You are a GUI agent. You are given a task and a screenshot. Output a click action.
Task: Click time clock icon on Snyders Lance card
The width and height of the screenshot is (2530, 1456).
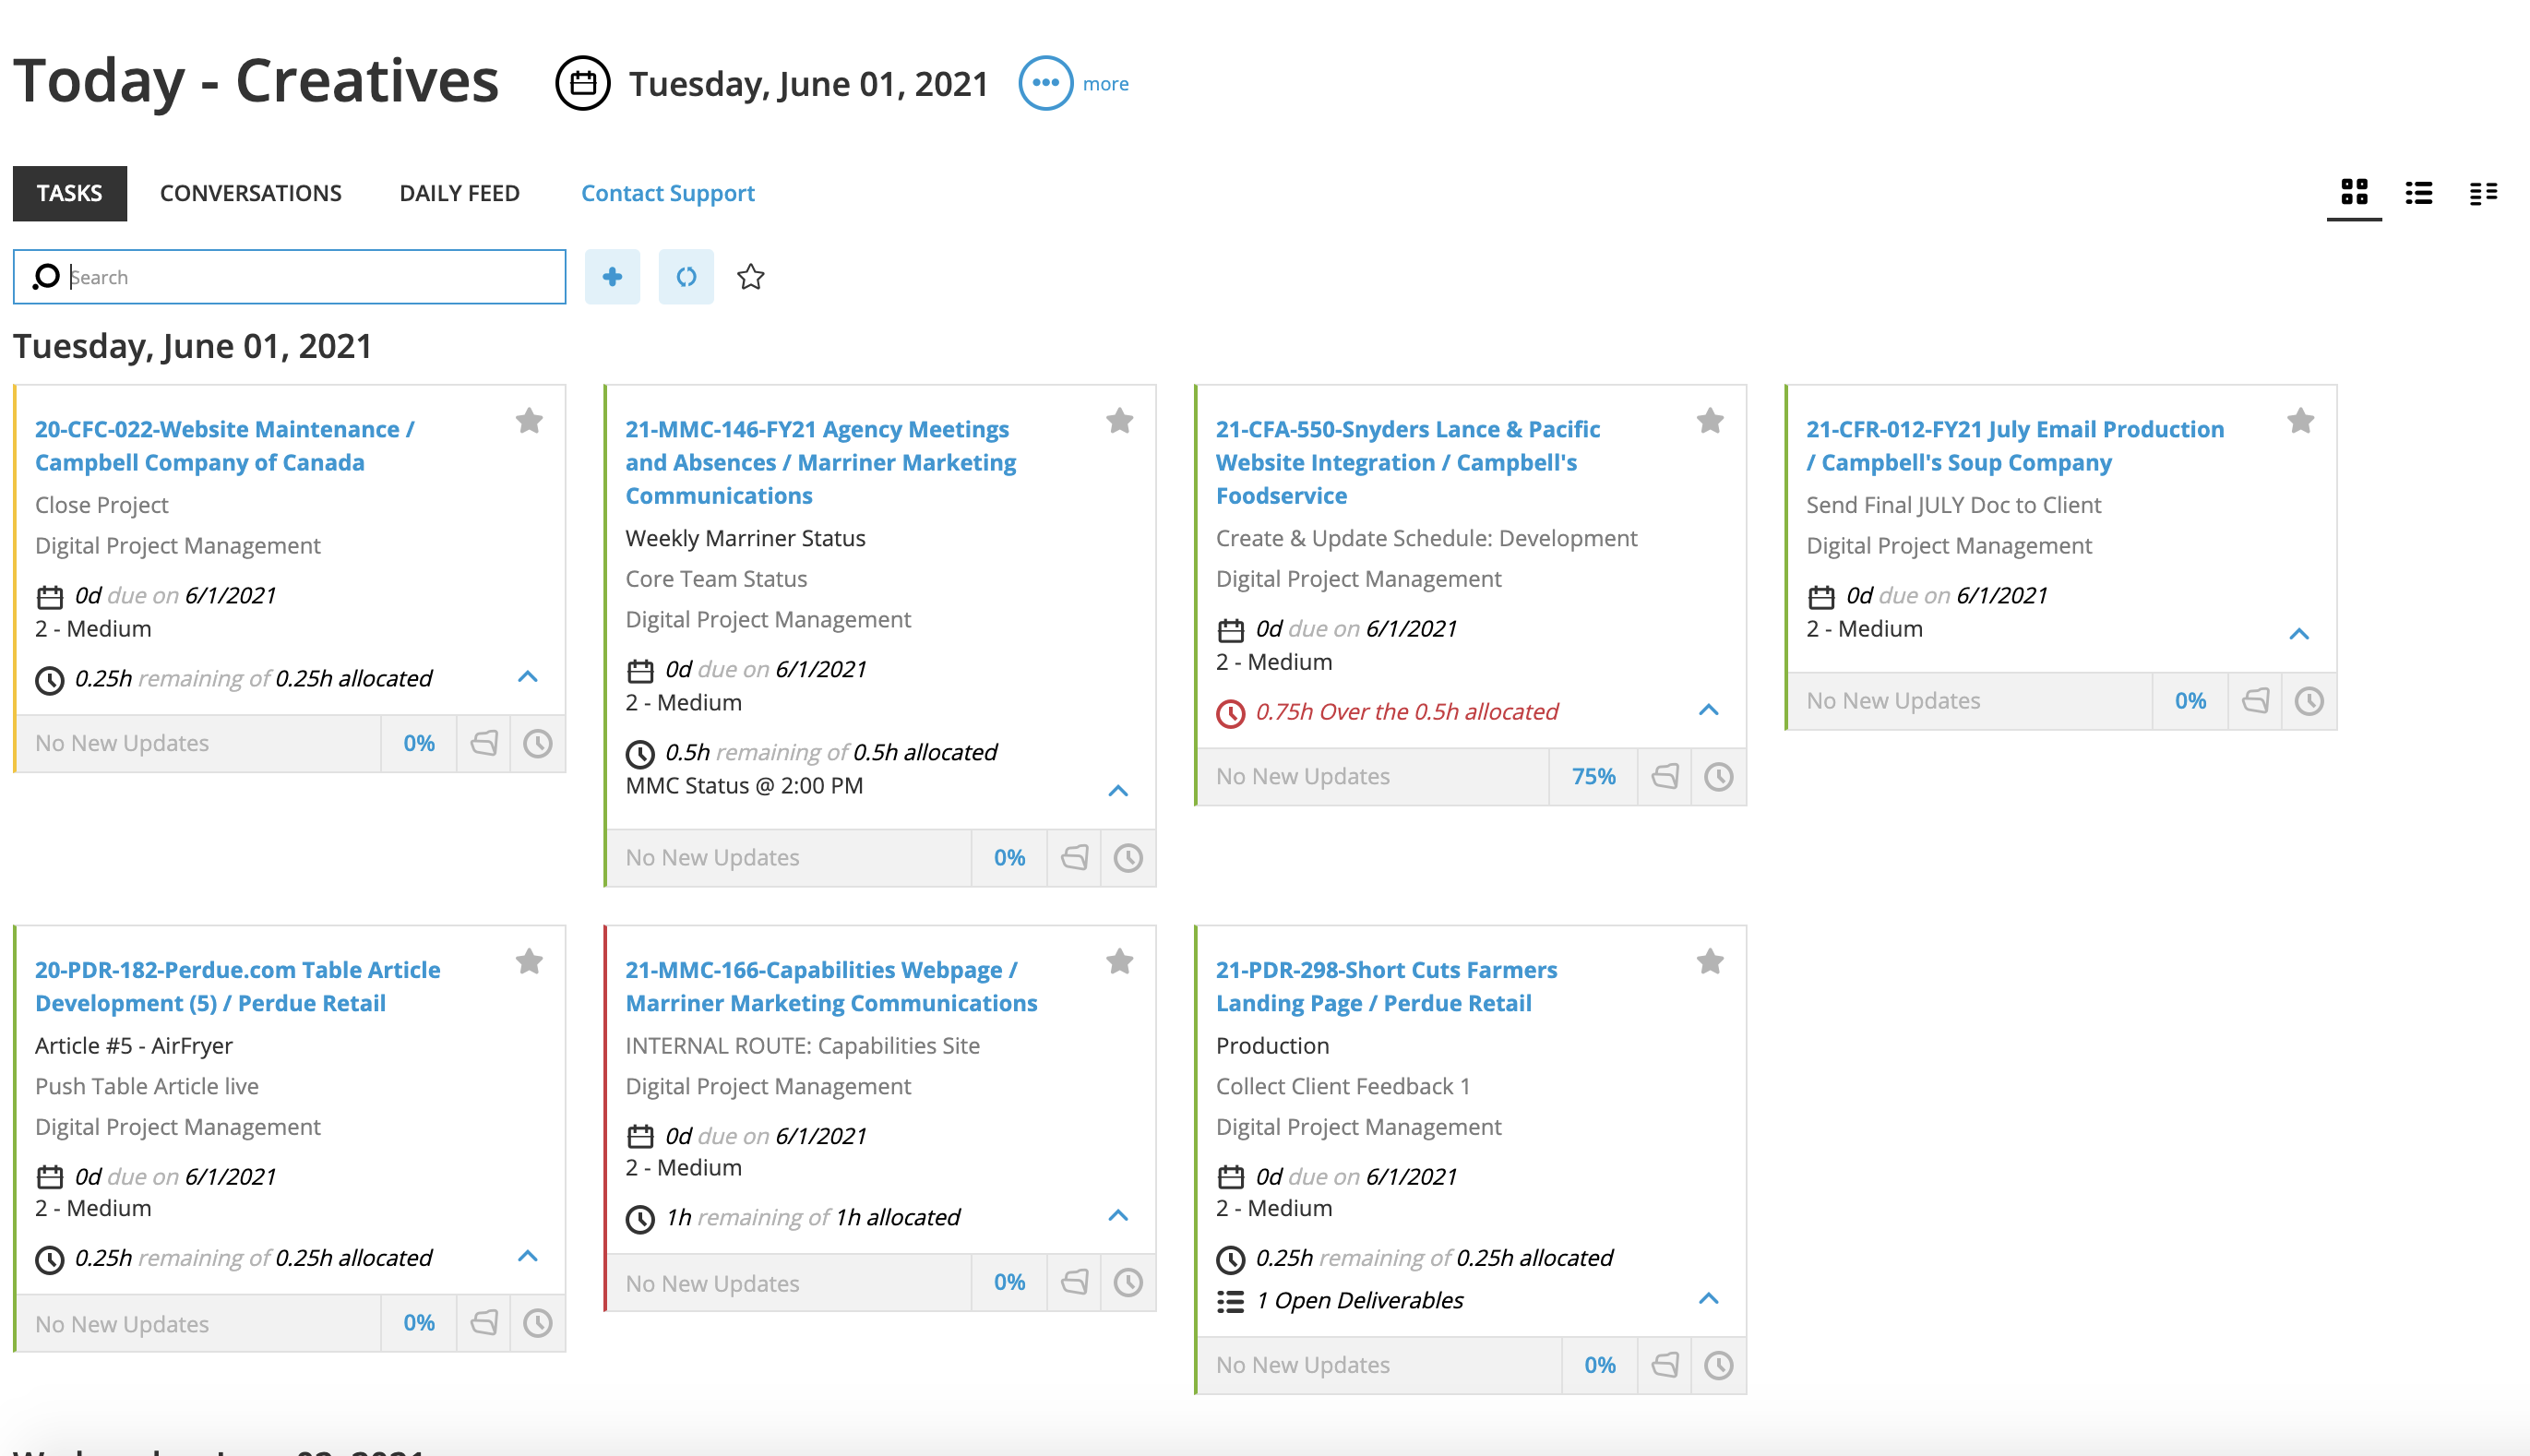1718,776
